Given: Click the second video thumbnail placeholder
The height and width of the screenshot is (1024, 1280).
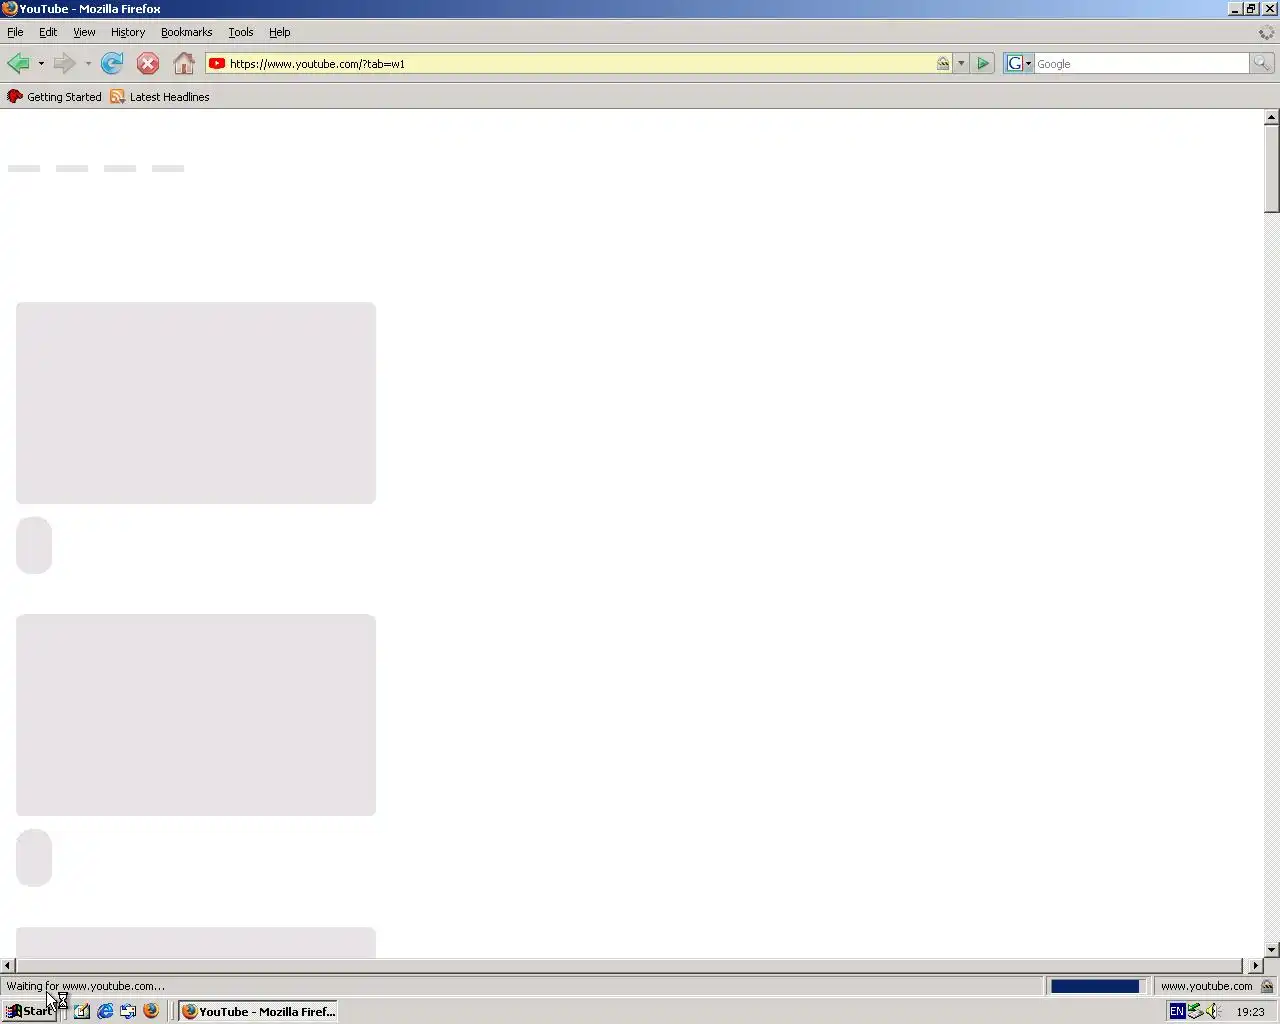Looking at the screenshot, I should tap(196, 715).
